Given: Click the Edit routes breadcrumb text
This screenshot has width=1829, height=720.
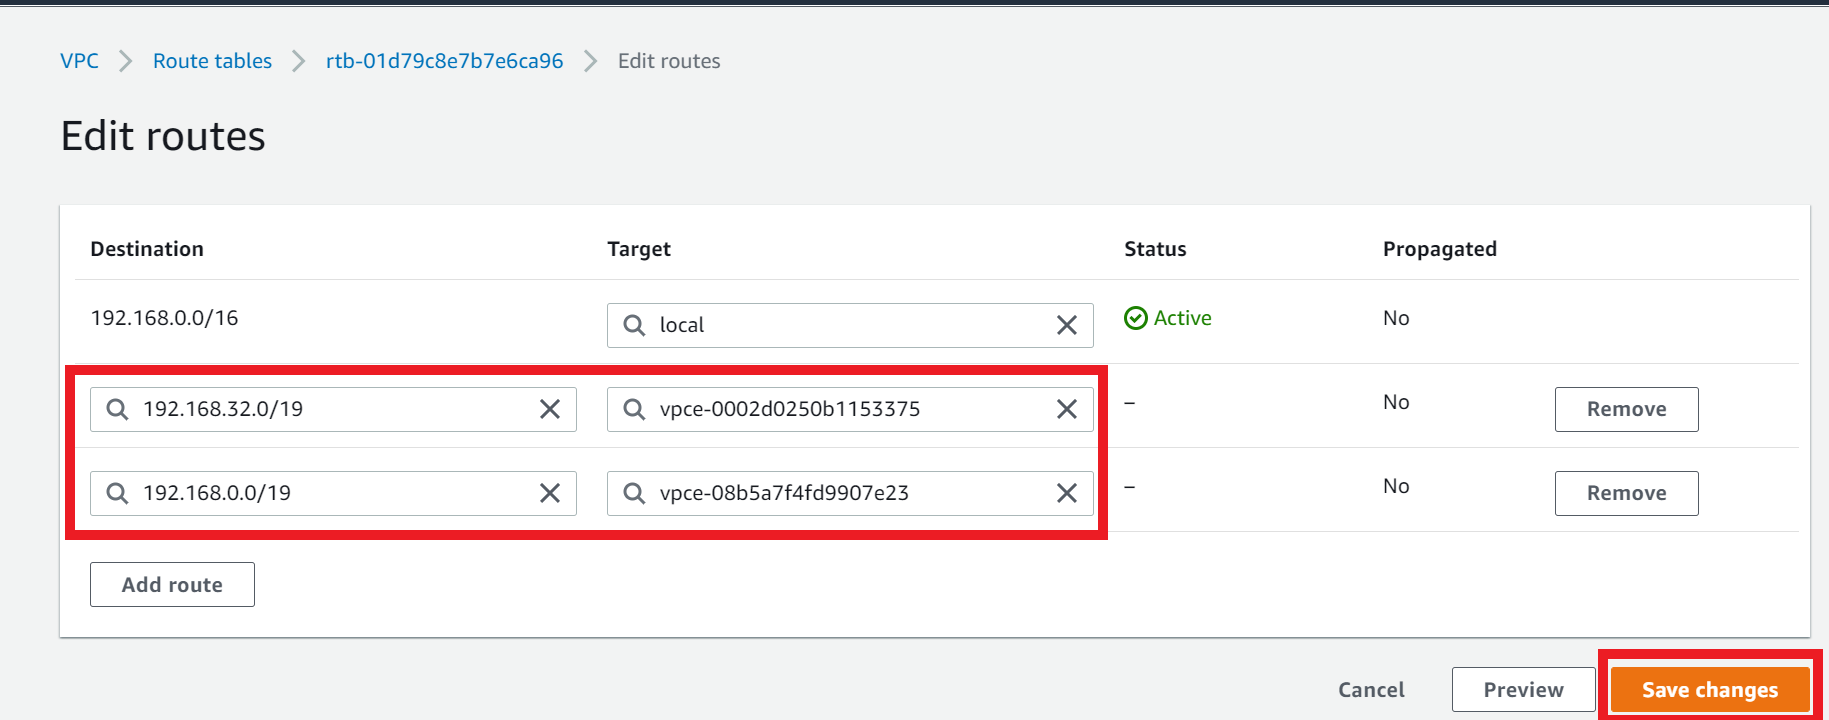Looking at the screenshot, I should pyautogui.click(x=669, y=61).
